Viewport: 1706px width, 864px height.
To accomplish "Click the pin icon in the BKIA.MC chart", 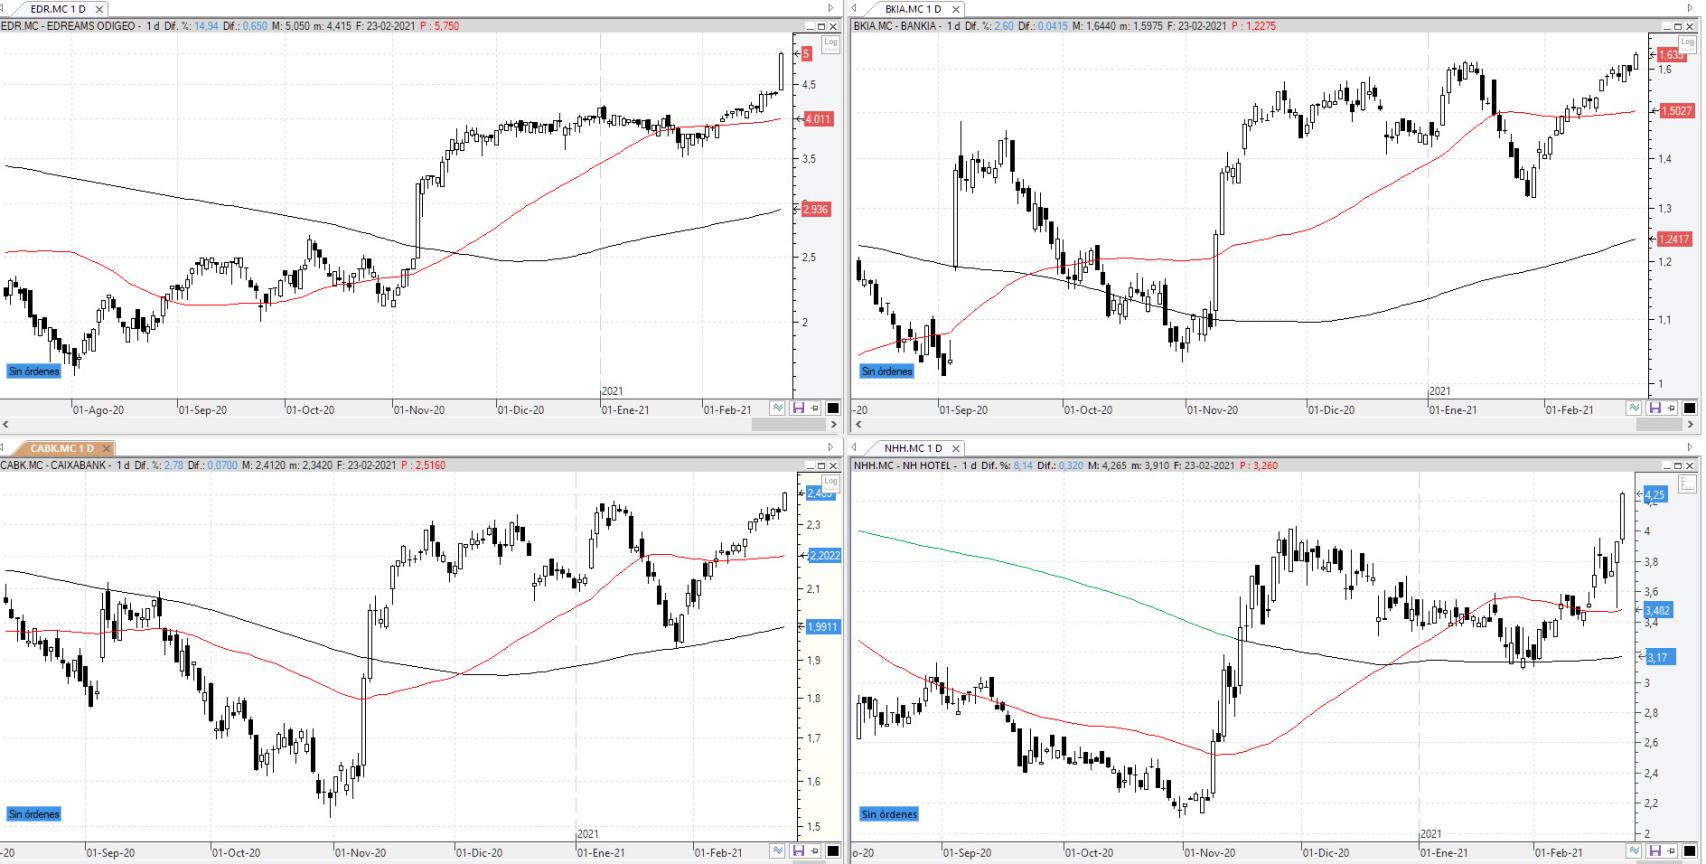I will point(1671,408).
